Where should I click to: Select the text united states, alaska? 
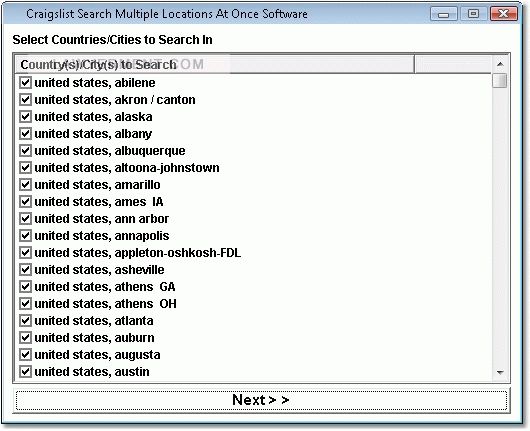click(93, 117)
